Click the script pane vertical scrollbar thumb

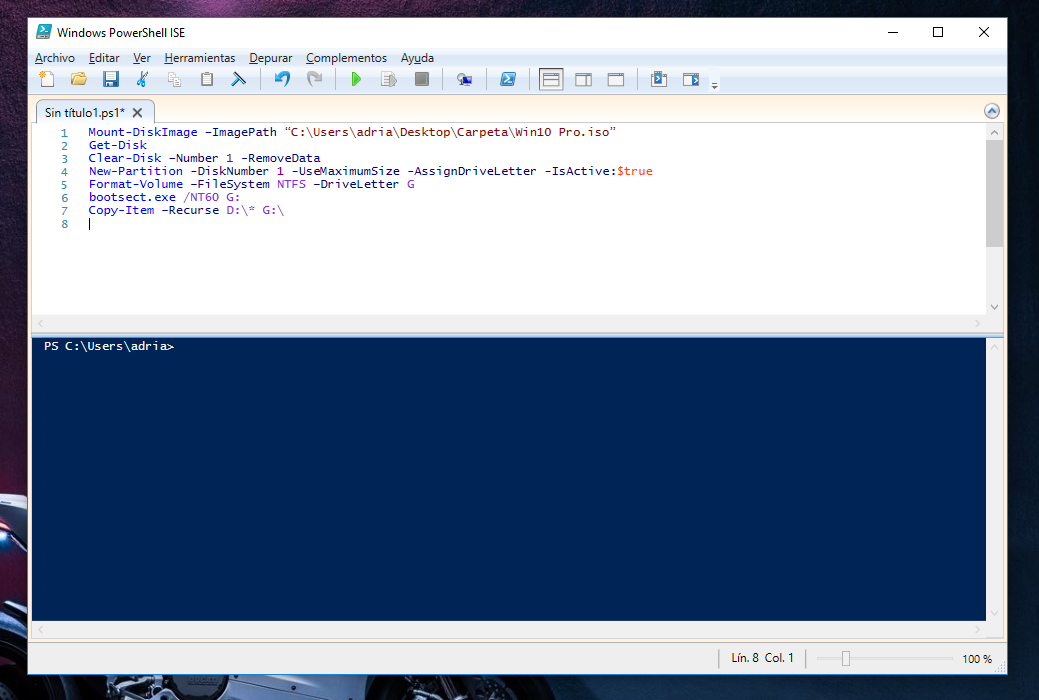point(994,193)
